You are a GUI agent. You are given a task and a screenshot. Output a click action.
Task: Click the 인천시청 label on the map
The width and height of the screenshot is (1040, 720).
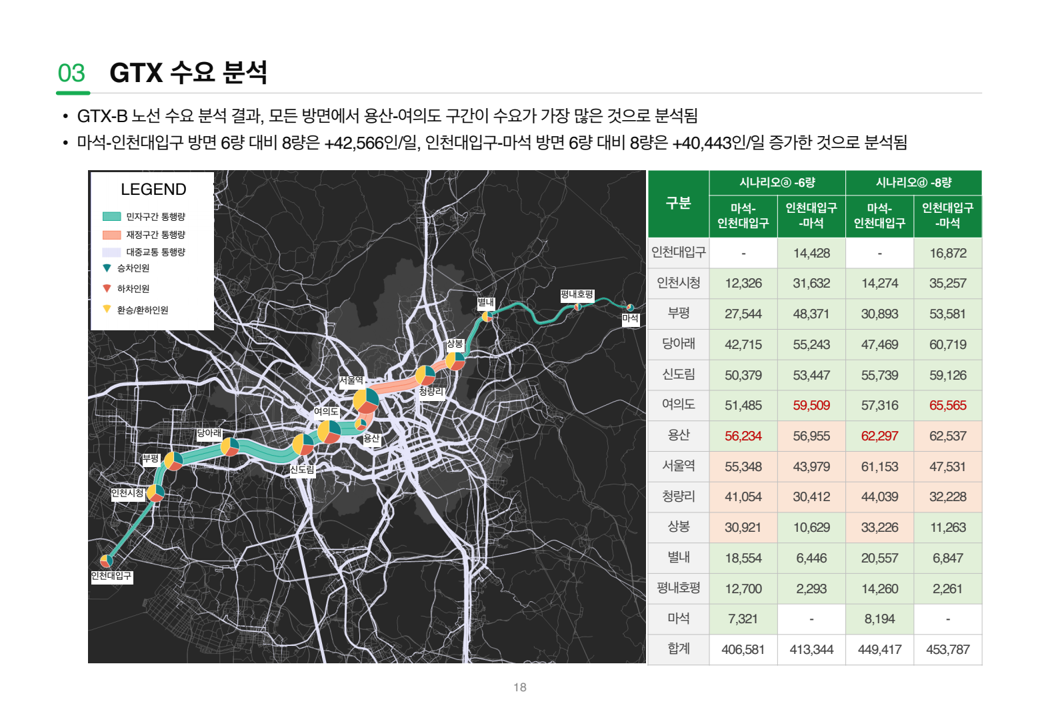coord(127,493)
